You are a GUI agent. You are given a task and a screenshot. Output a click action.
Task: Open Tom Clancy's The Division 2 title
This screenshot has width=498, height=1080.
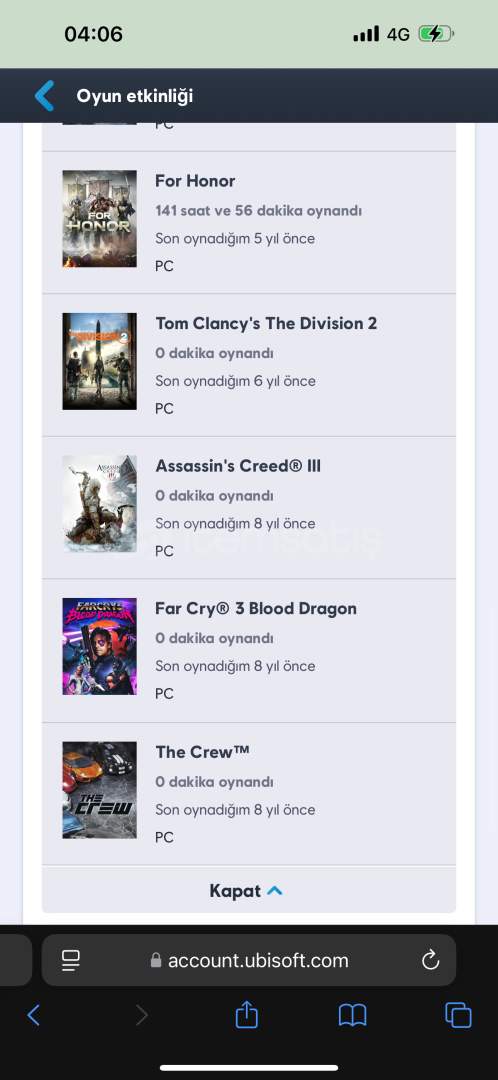pos(266,323)
